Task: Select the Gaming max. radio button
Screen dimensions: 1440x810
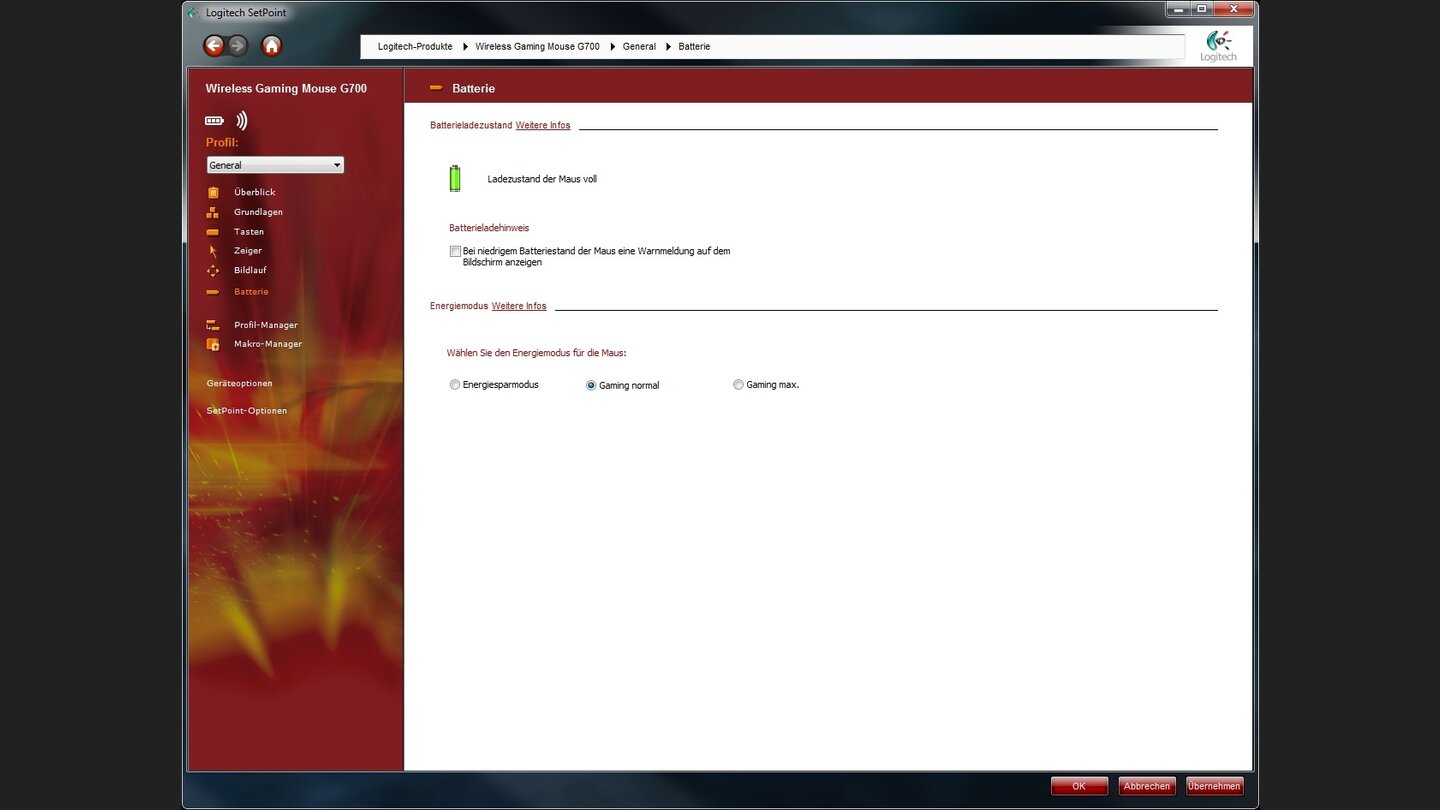Action: 738,384
